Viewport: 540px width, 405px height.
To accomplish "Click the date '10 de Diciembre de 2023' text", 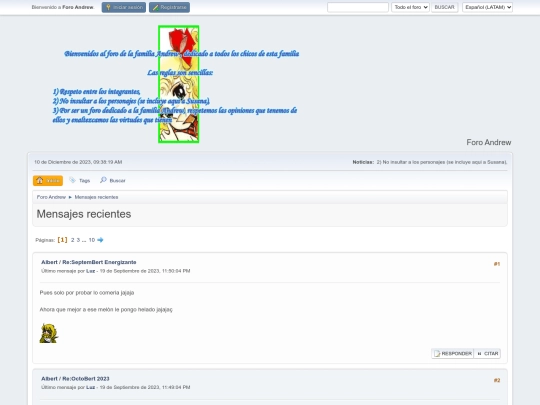I will click(78, 162).
